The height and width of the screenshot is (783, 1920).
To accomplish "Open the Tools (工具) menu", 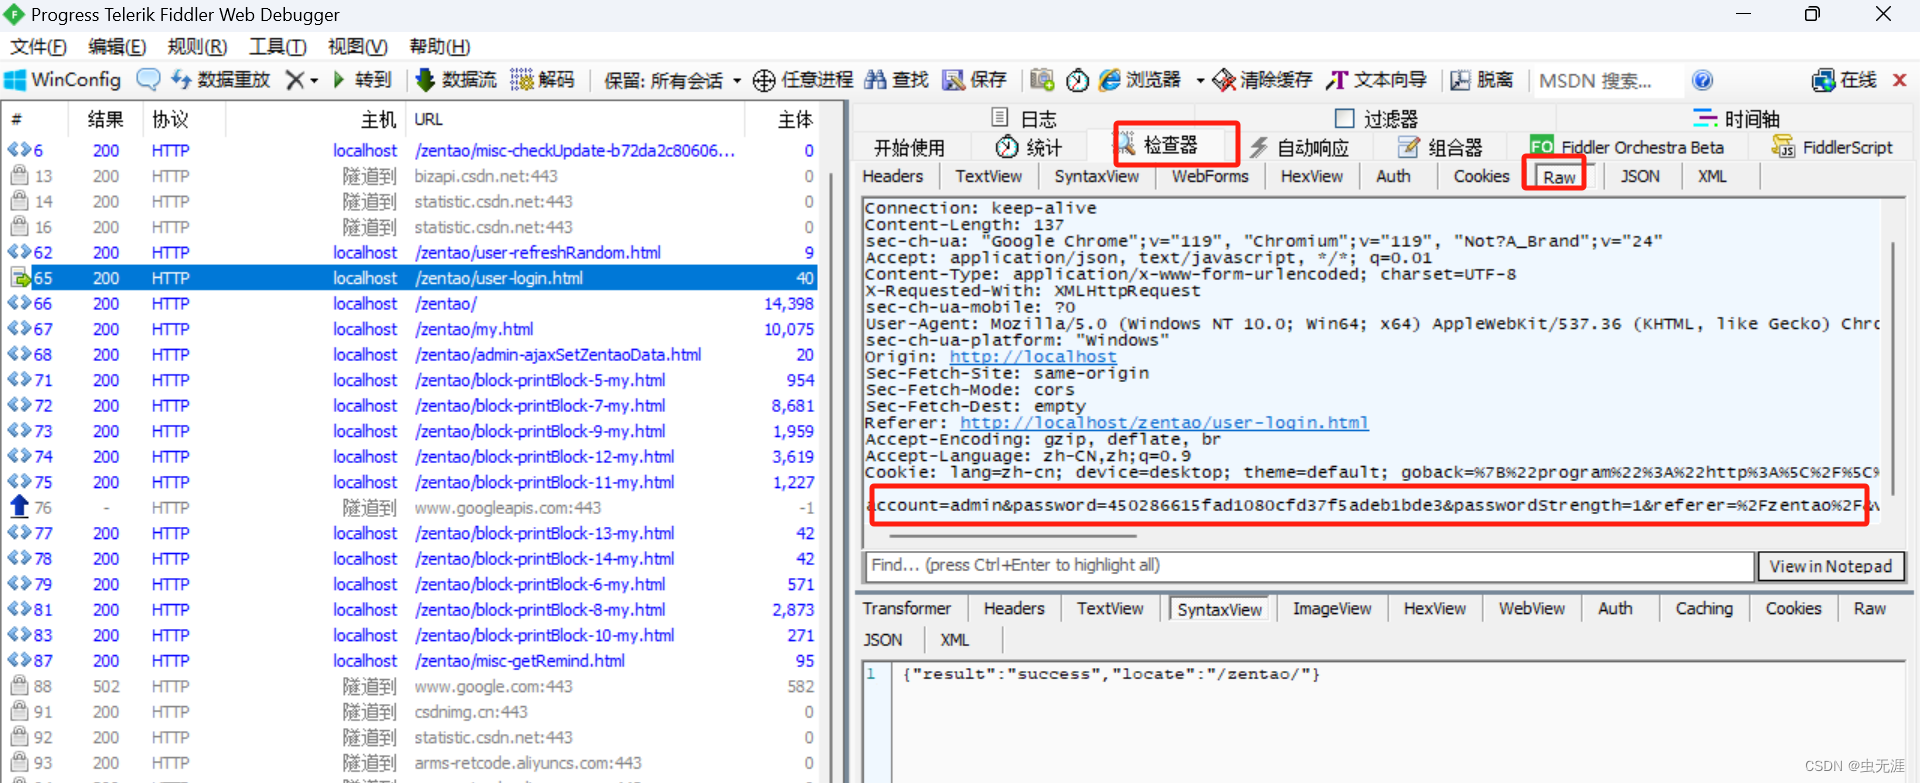I will 277,46.
